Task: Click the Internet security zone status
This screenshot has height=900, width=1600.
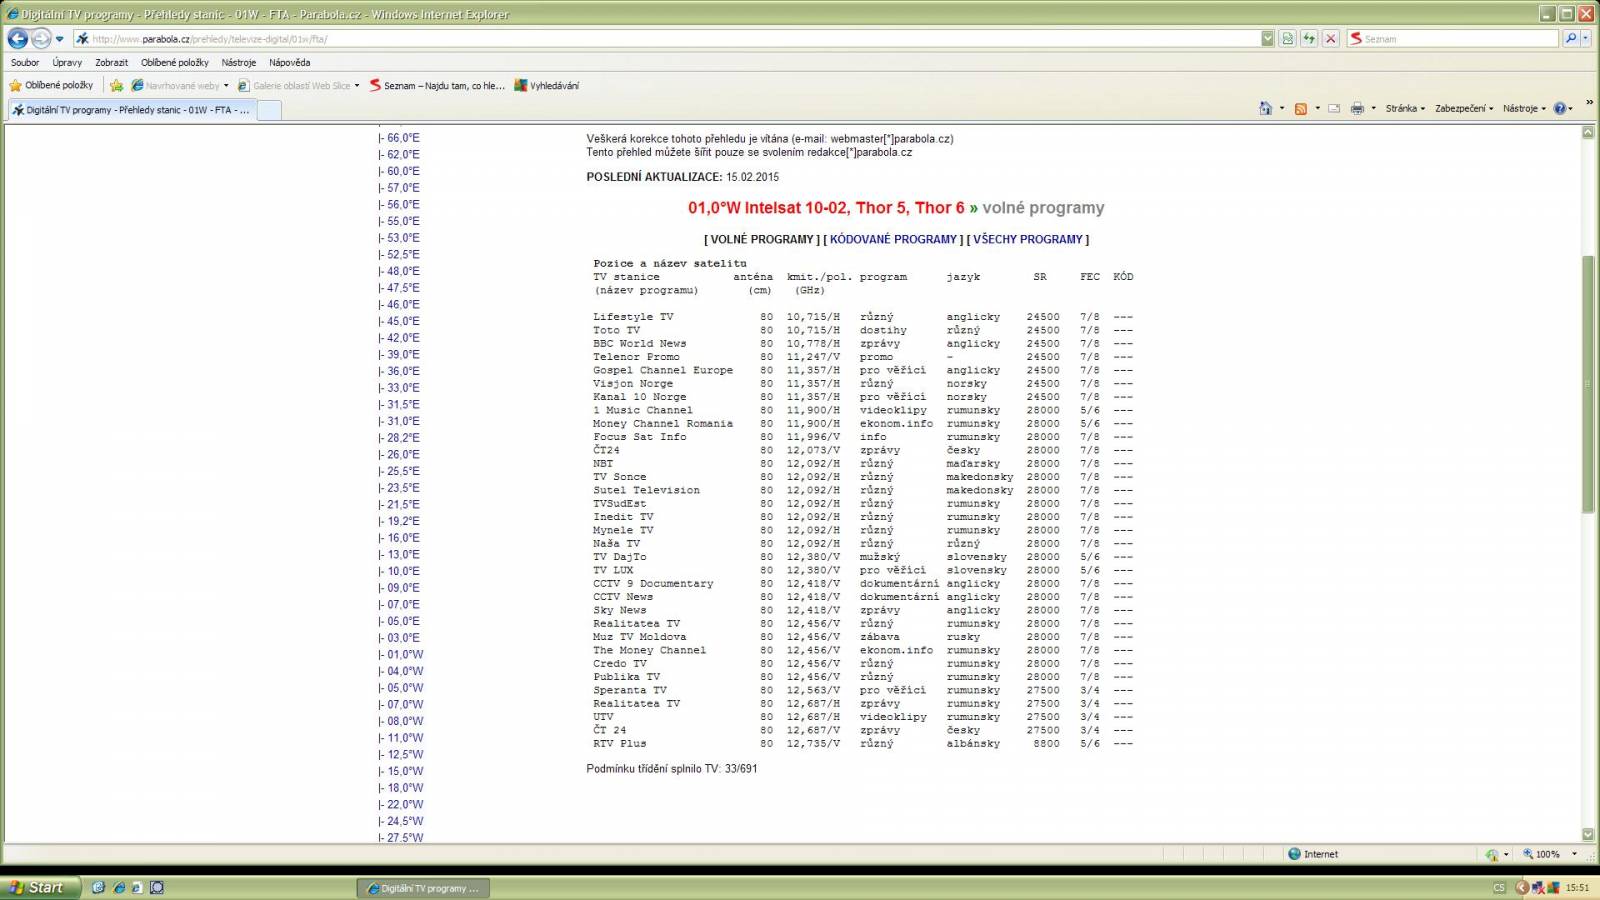Action: tap(1313, 854)
